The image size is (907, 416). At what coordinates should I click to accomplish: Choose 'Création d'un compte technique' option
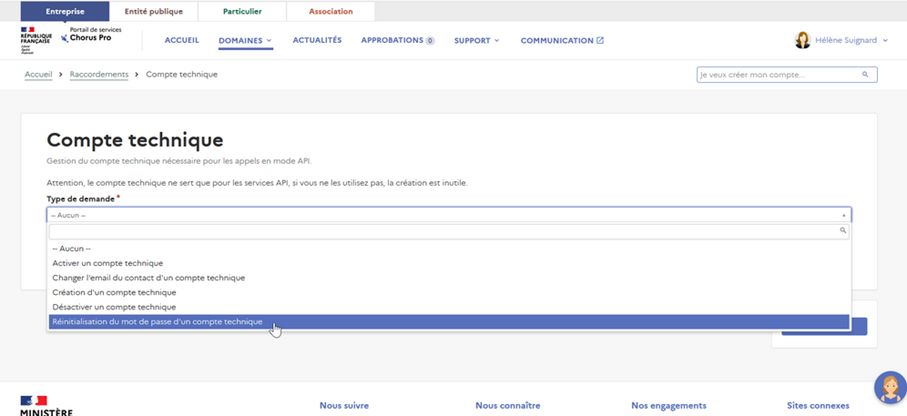tap(449, 292)
